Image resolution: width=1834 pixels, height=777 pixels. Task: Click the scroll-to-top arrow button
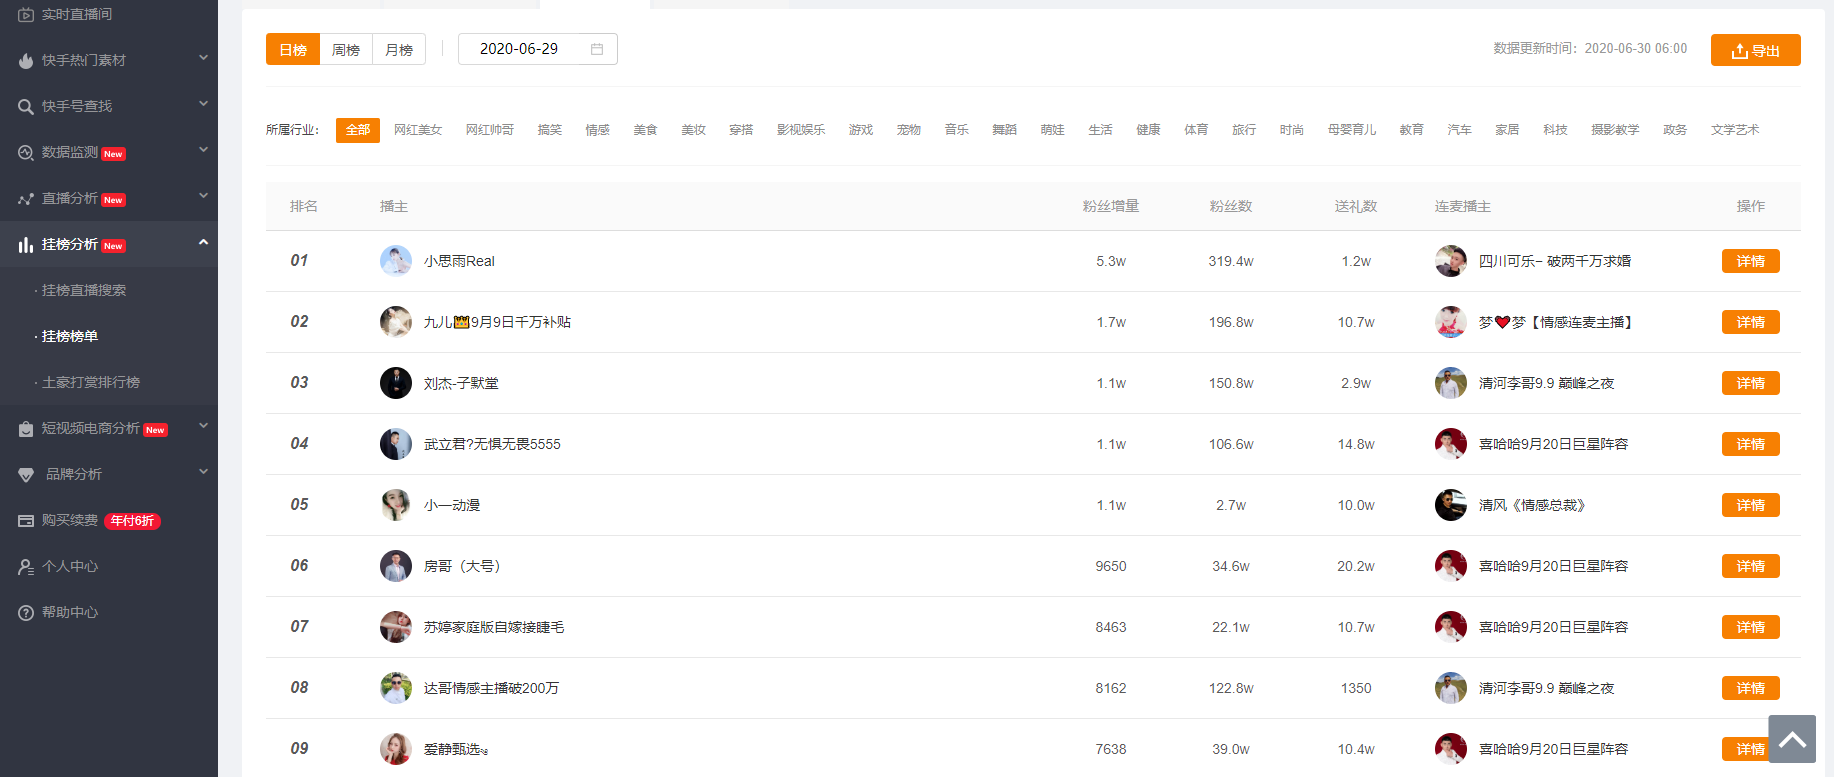click(x=1792, y=739)
